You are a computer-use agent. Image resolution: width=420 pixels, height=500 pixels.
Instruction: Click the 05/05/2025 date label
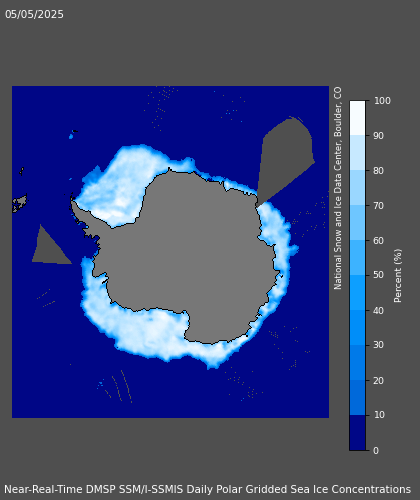pos(34,14)
